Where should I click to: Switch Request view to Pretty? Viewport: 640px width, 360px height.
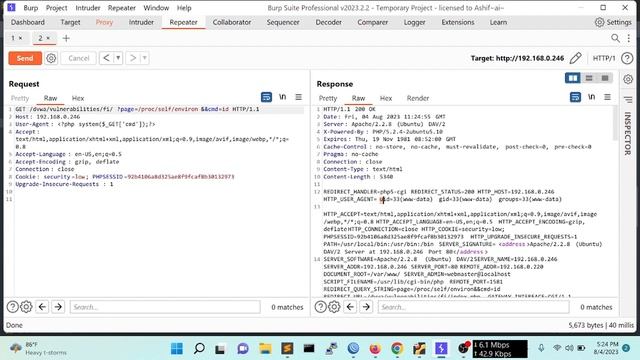[x=20, y=98]
